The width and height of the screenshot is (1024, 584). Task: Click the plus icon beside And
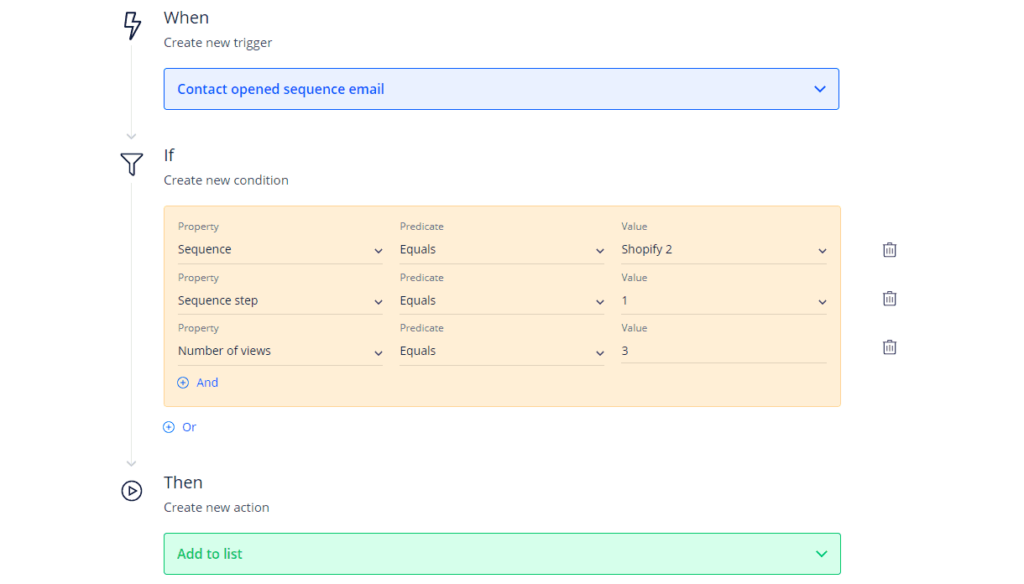click(183, 383)
